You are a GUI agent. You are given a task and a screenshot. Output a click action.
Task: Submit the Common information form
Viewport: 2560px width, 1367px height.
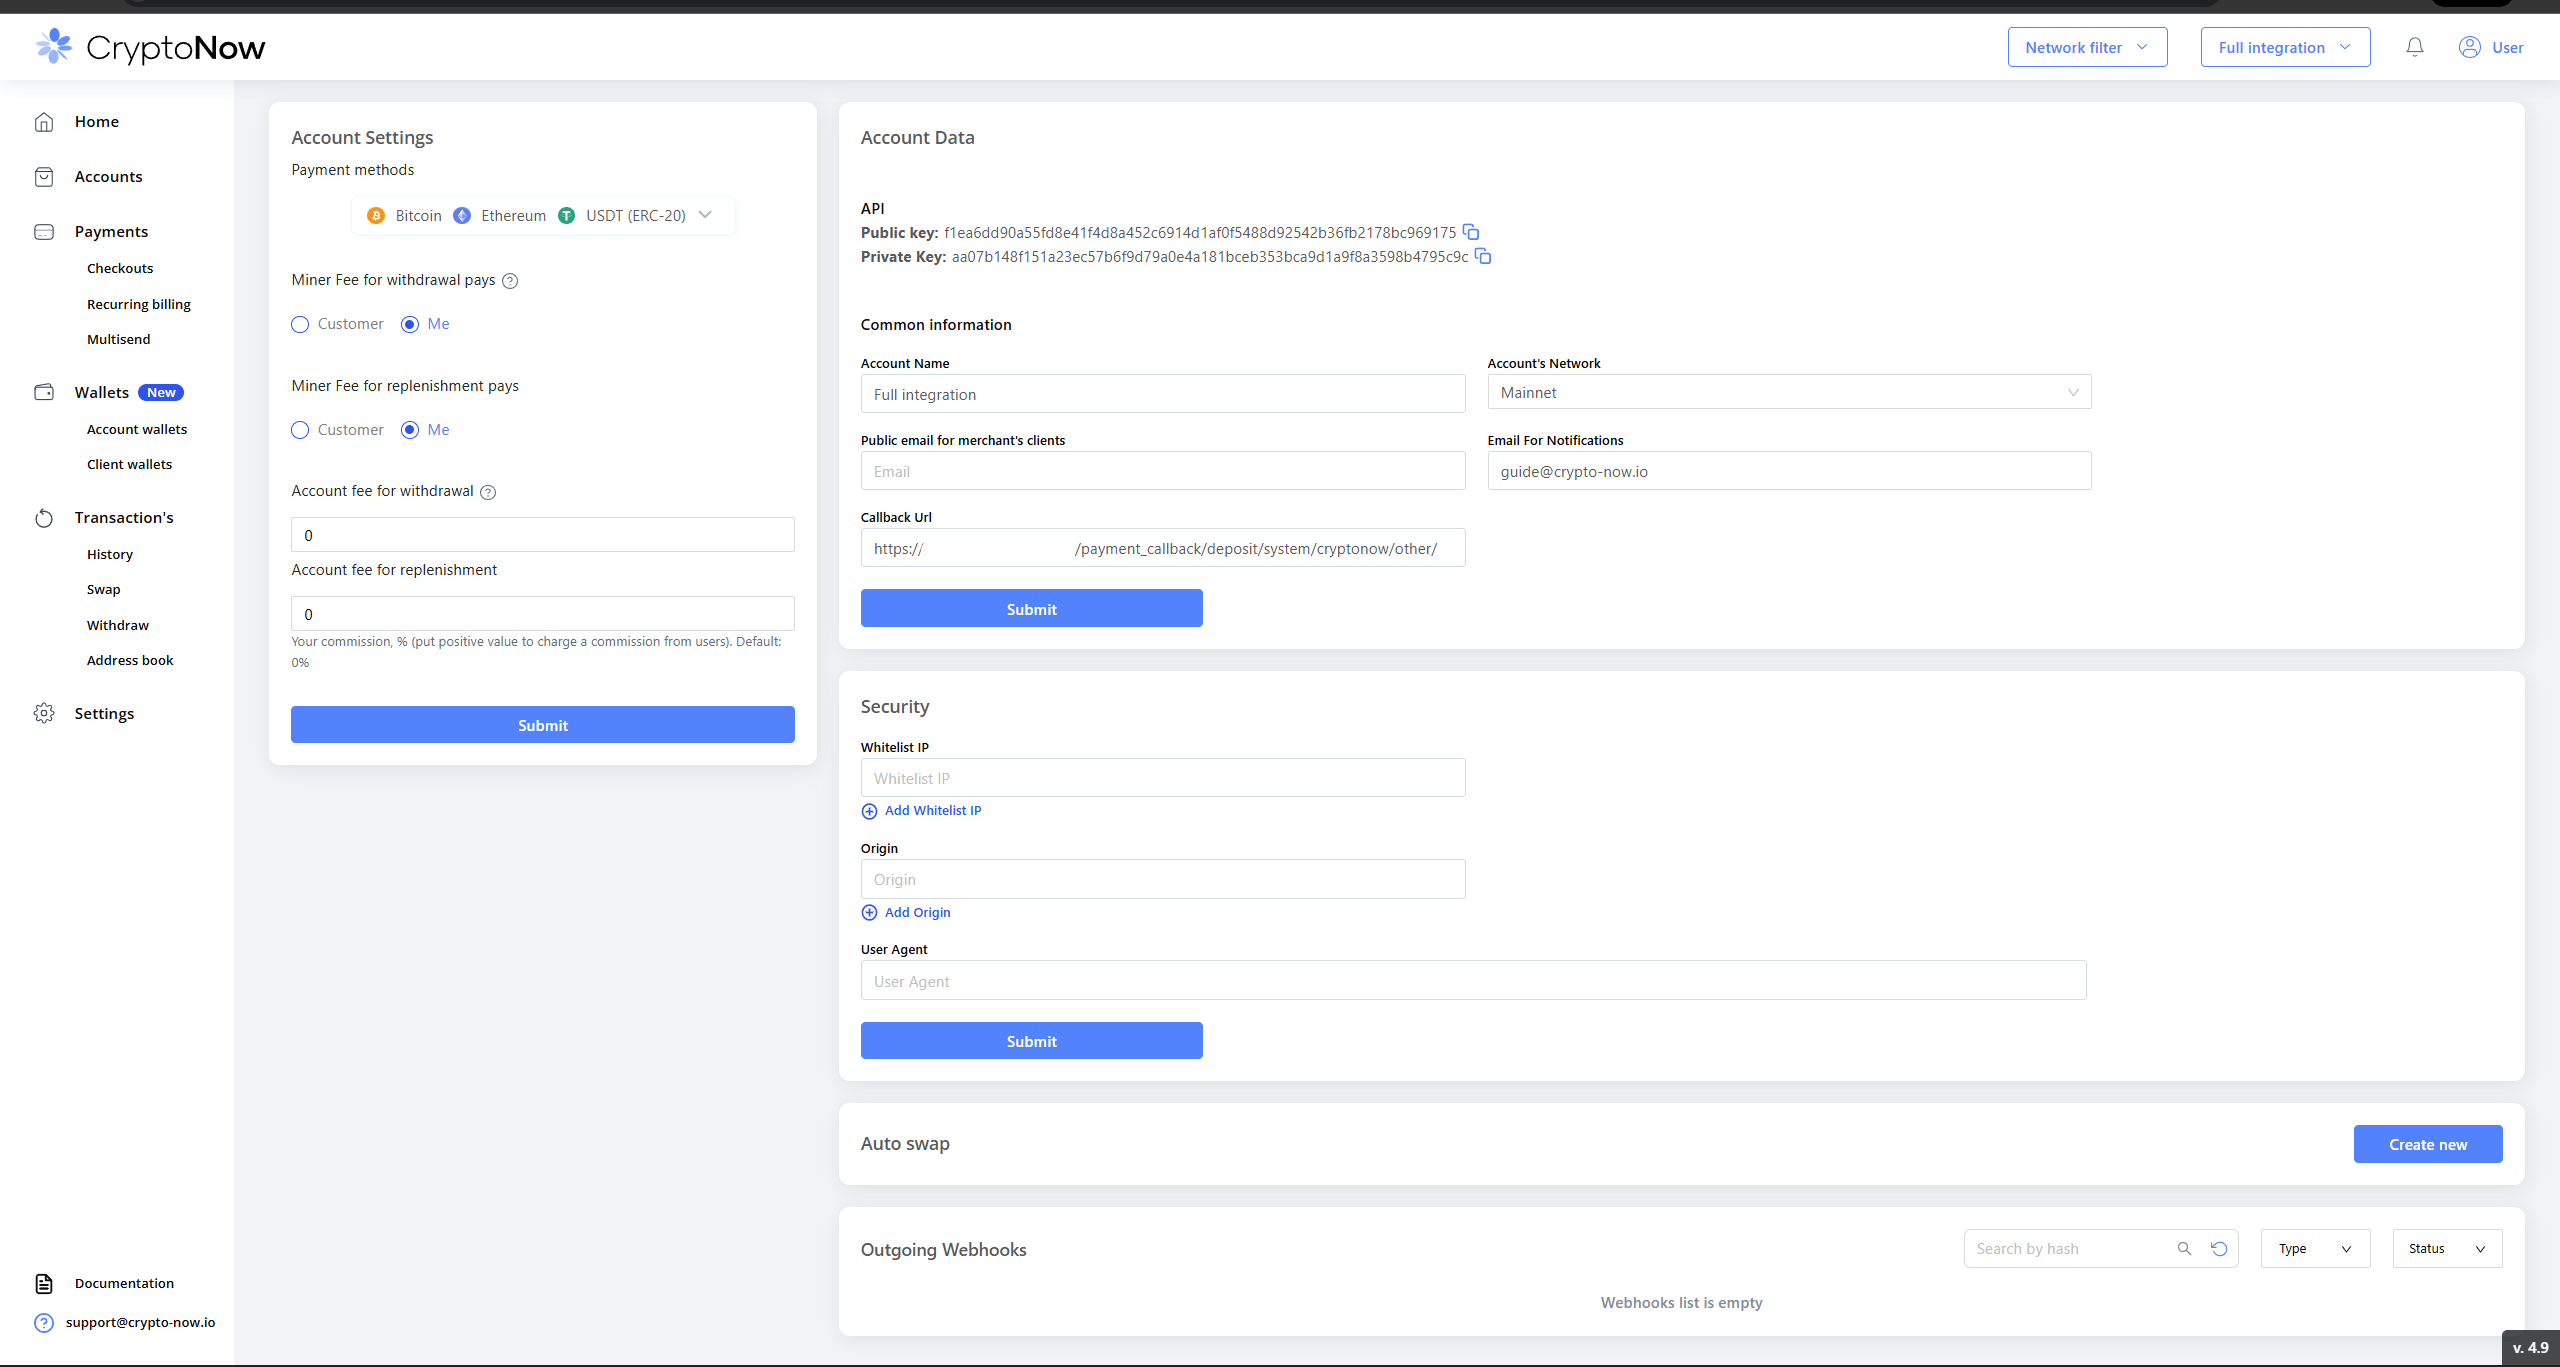tap(1031, 608)
